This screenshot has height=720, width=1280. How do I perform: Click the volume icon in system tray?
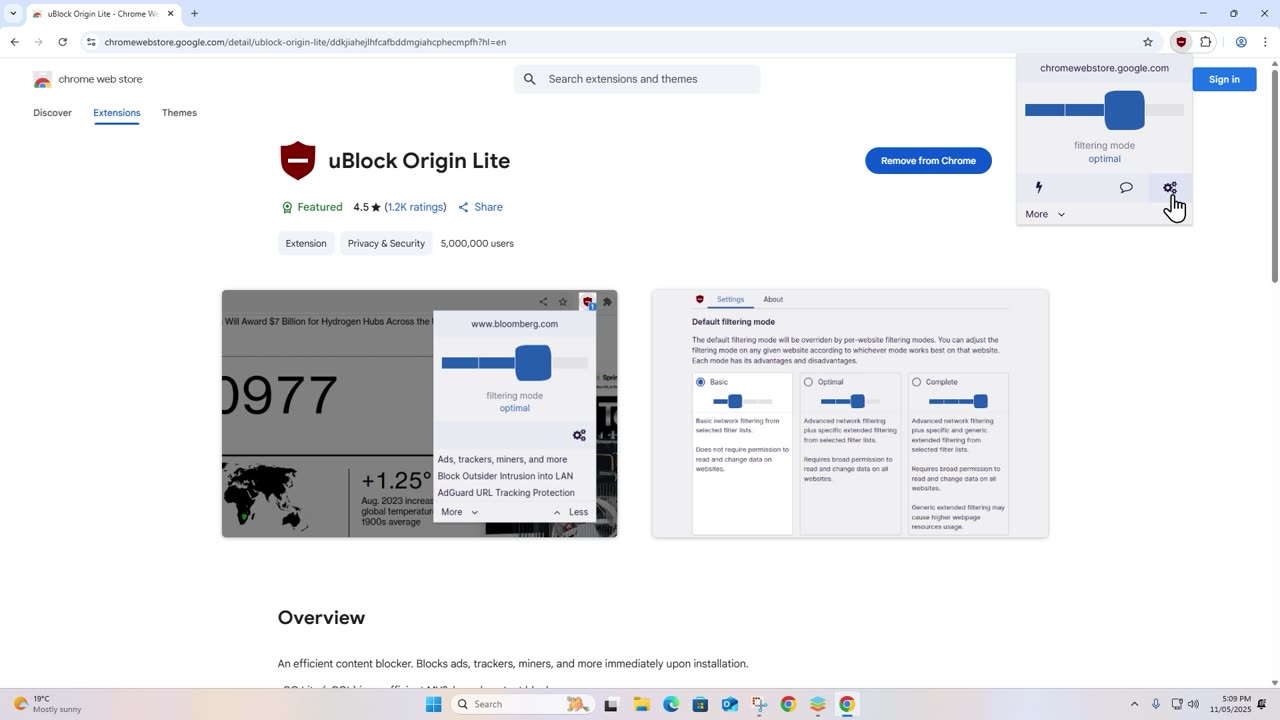[x=1193, y=704]
